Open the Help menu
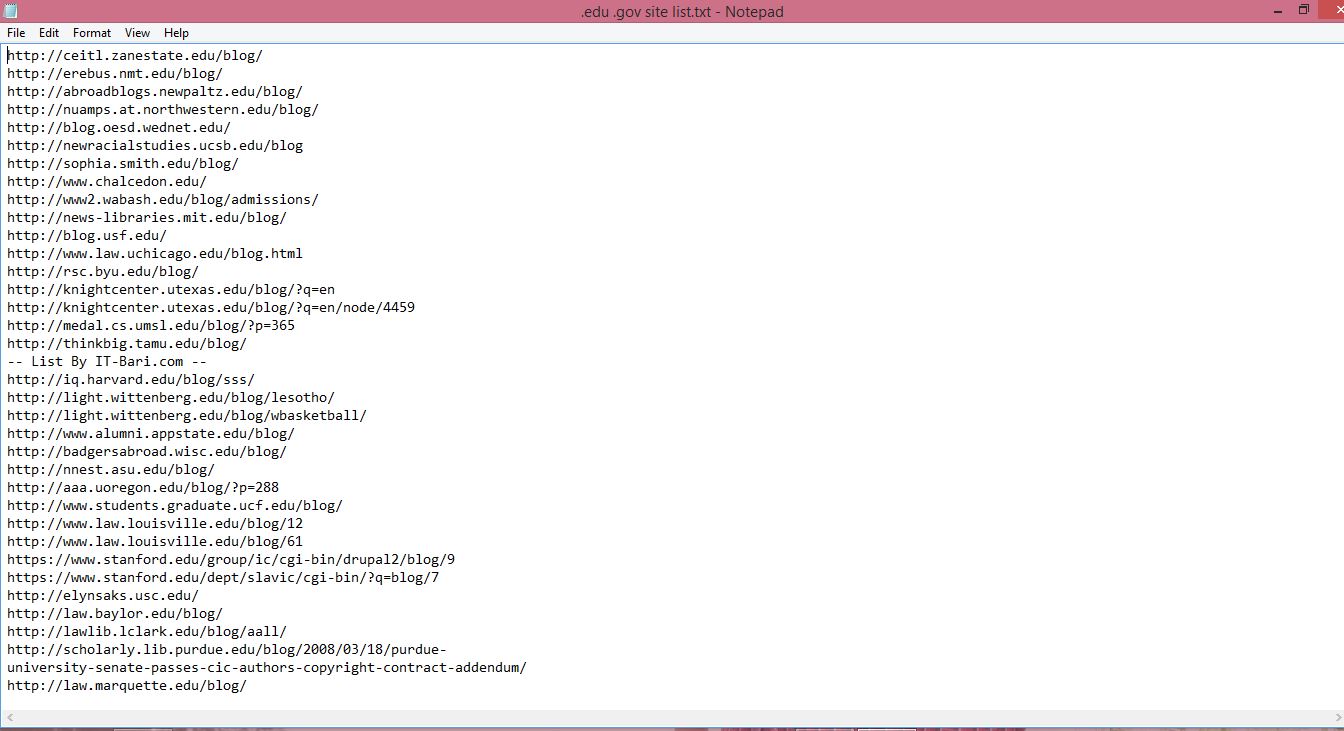Image resolution: width=1344 pixels, height=731 pixels. click(x=176, y=33)
